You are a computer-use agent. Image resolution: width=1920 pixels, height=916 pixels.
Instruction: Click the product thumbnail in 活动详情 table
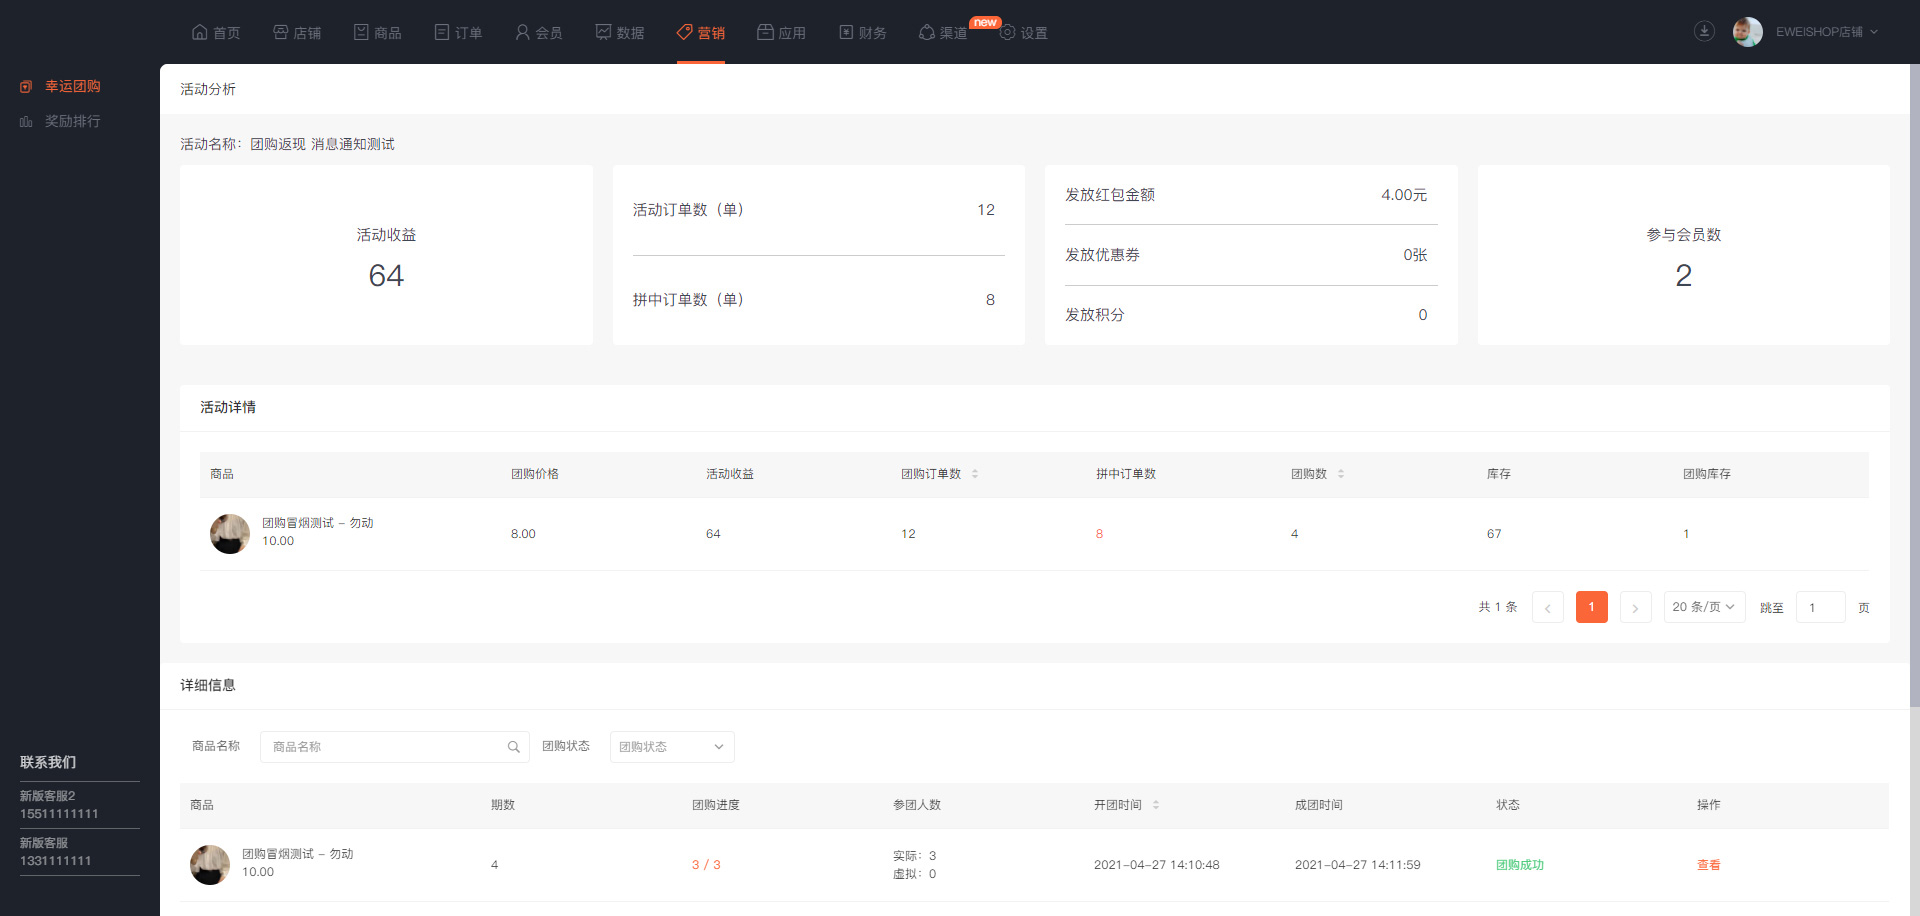(x=230, y=534)
